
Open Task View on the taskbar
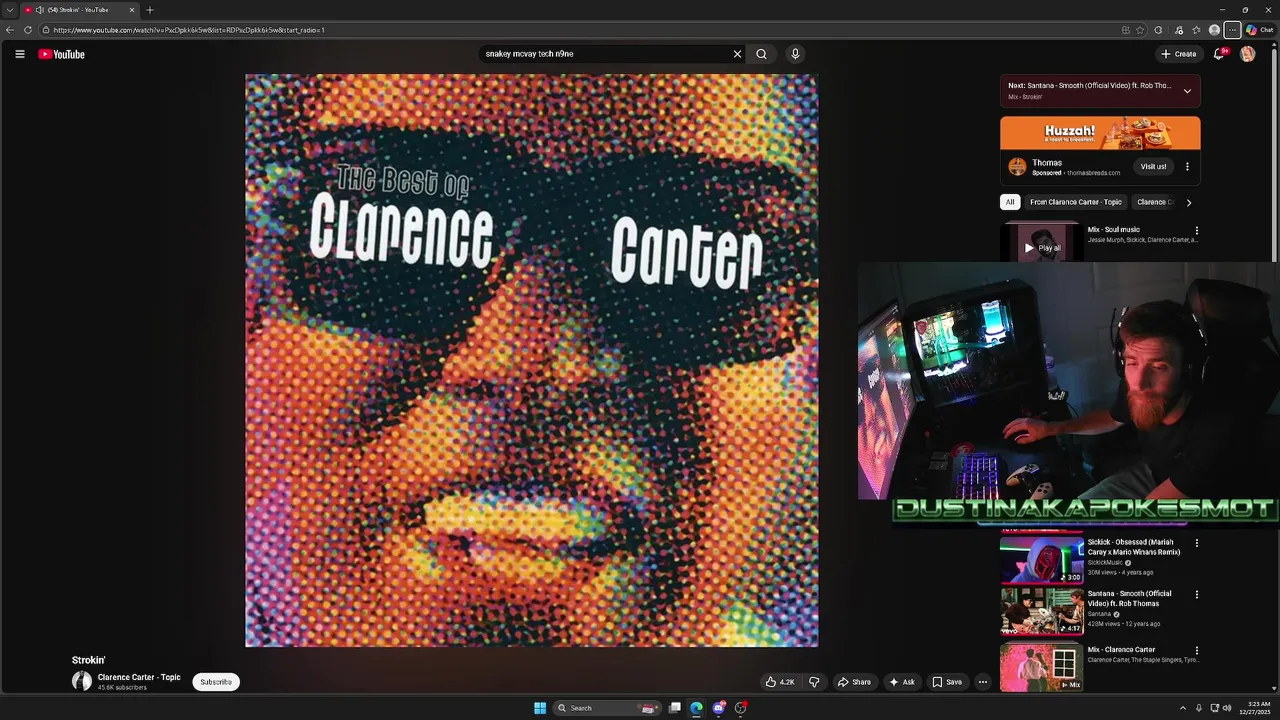point(675,708)
